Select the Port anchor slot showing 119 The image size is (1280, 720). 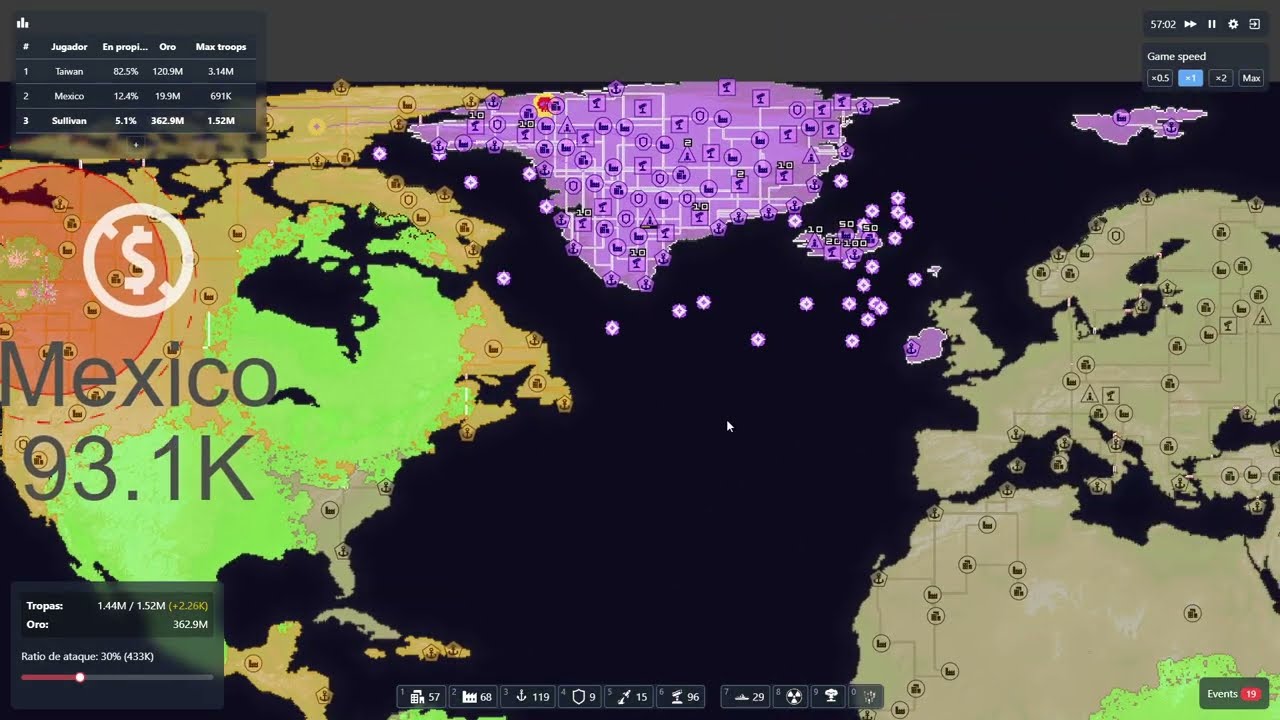527,696
